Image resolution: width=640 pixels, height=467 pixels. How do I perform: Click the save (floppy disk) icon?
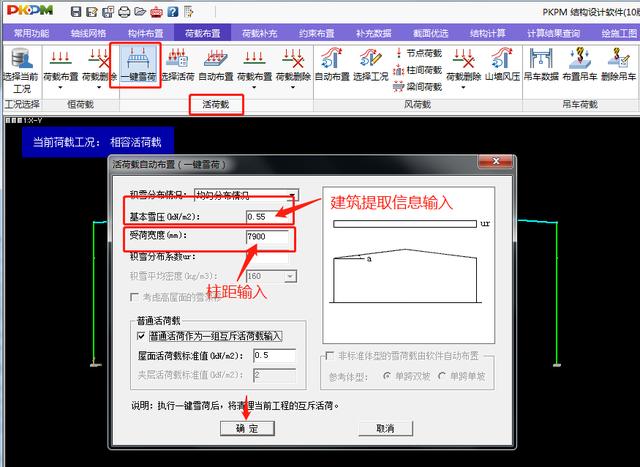coord(76,12)
